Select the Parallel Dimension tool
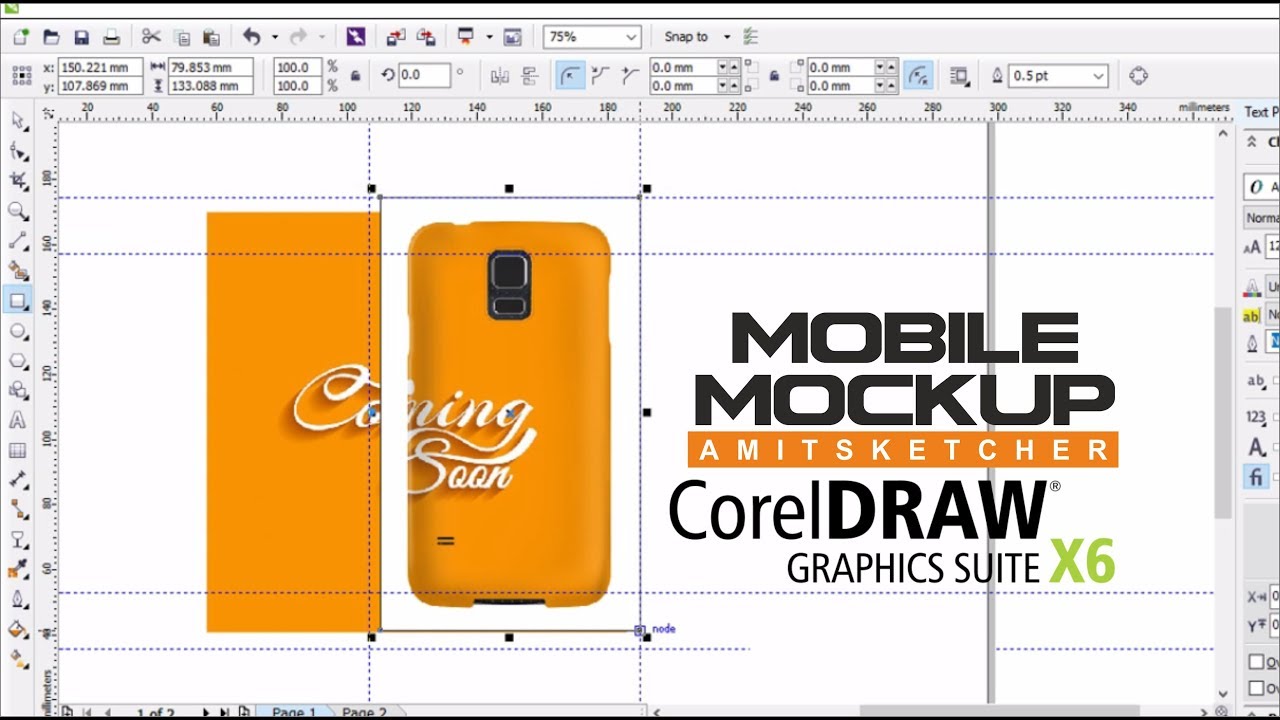The height and width of the screenshot is (720, 1280). point(18,480)
